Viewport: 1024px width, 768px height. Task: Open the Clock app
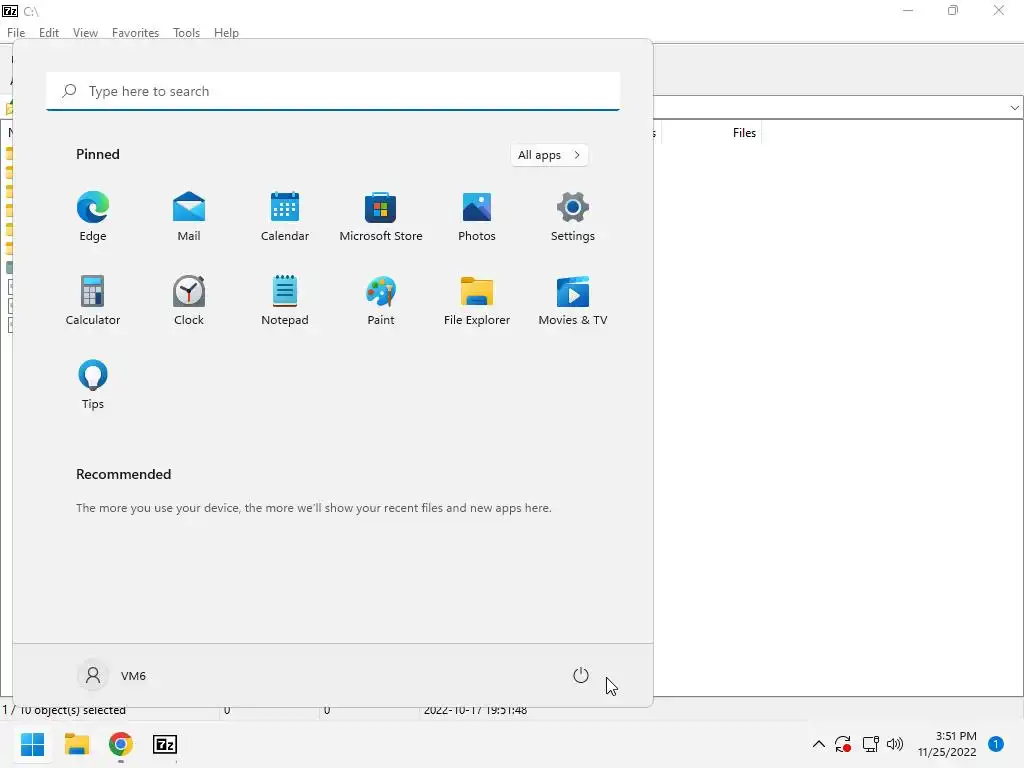point(189,300)
